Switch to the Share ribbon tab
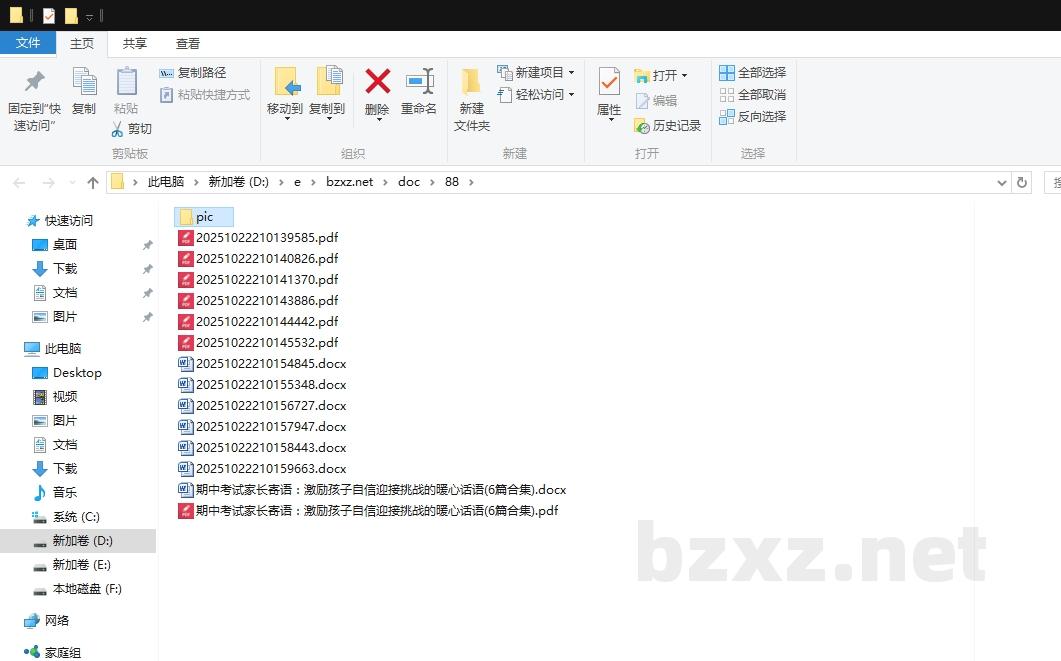Image resolution: width=1061 pixels, height=661 pixels. [135, 44]
